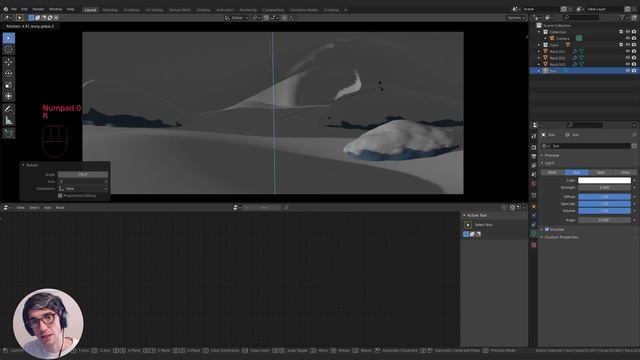640x360 pixels.
Task: Hide the Camera with its eye icon
Action: pos(628,38)
